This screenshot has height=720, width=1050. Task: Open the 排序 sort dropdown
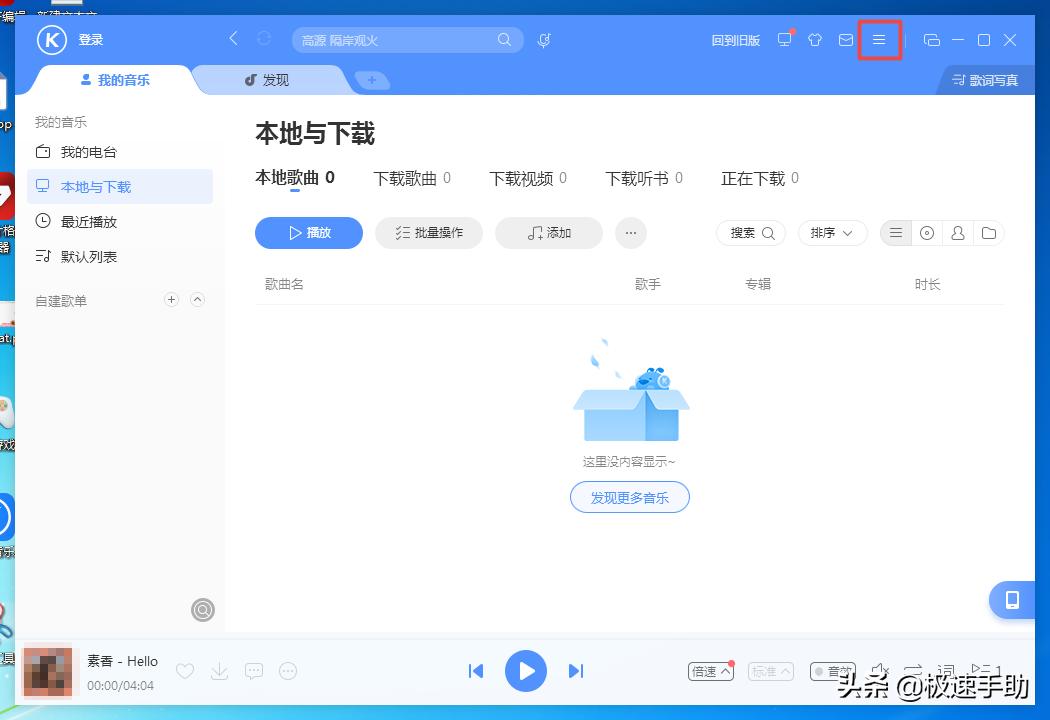coord(832,233)
